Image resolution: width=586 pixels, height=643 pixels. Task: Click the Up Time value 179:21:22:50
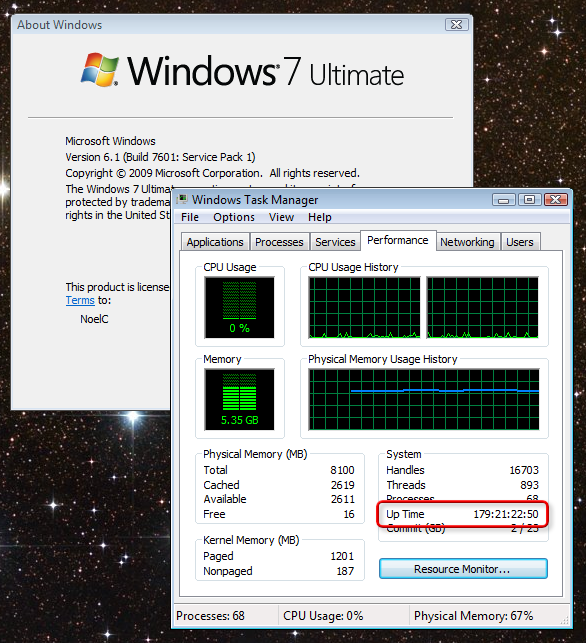(x=506, y=514)
